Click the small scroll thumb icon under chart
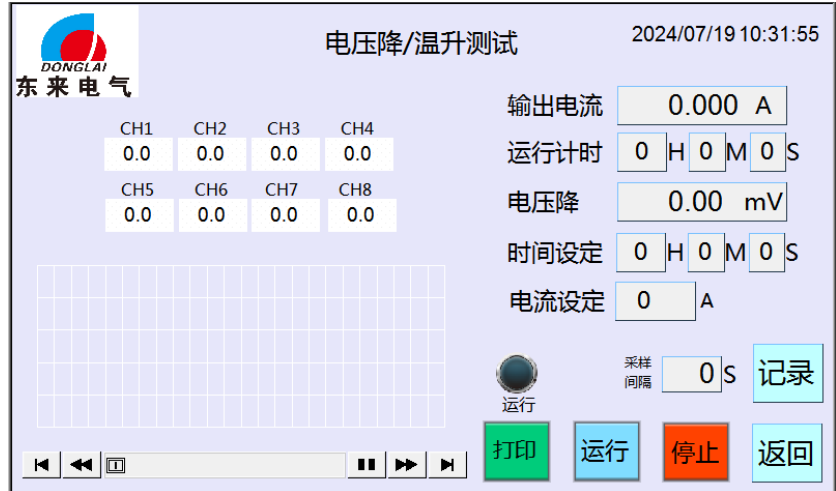The height and width of the screenshot is (491, 836). [x=115, y=464]
